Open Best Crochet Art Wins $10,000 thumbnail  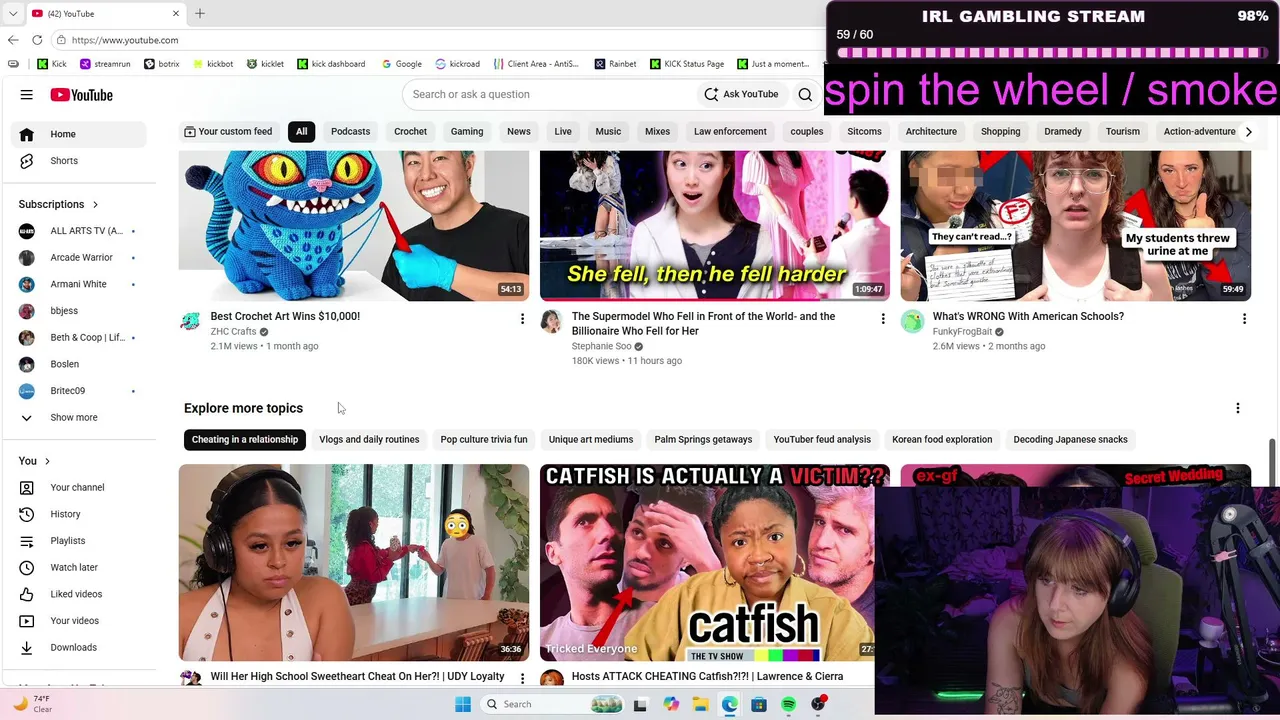(x=354, y=225)
